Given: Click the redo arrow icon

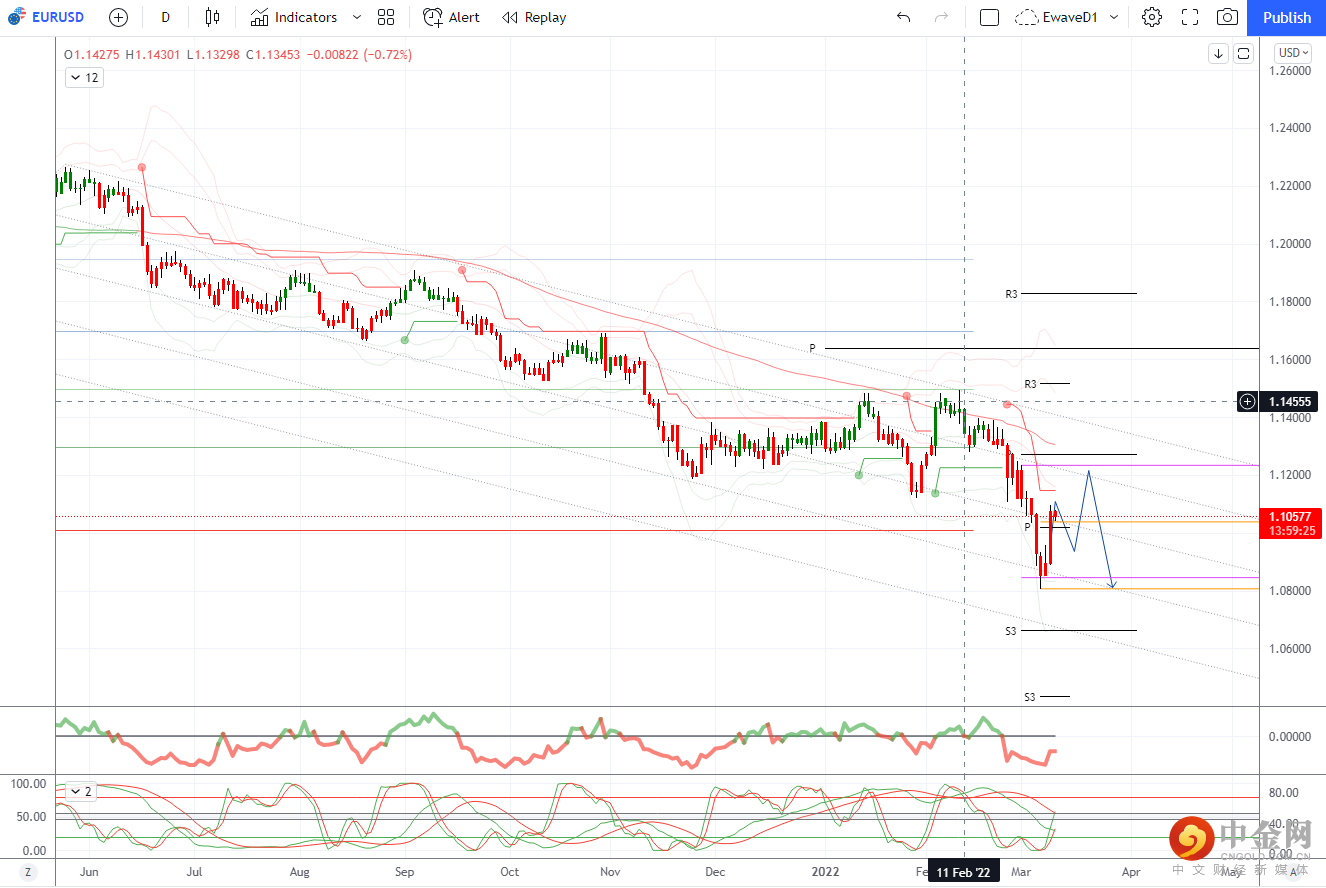Looking at the screenshot, I should click(940, 17).
